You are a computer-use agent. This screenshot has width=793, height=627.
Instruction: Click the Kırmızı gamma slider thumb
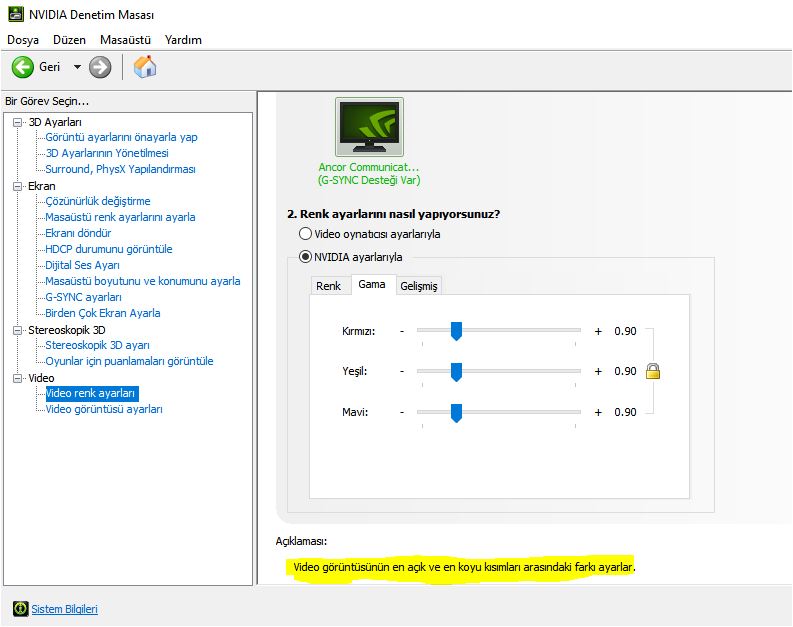pyautogui.click(x=456, y=331)
